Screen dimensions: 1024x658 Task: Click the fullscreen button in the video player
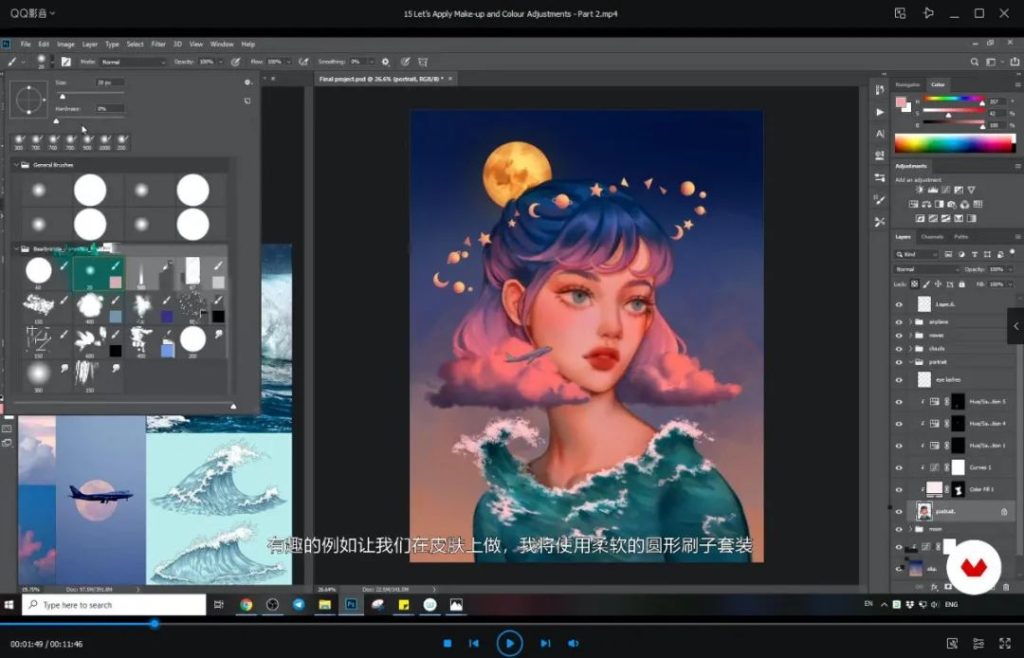[1005, 644]
